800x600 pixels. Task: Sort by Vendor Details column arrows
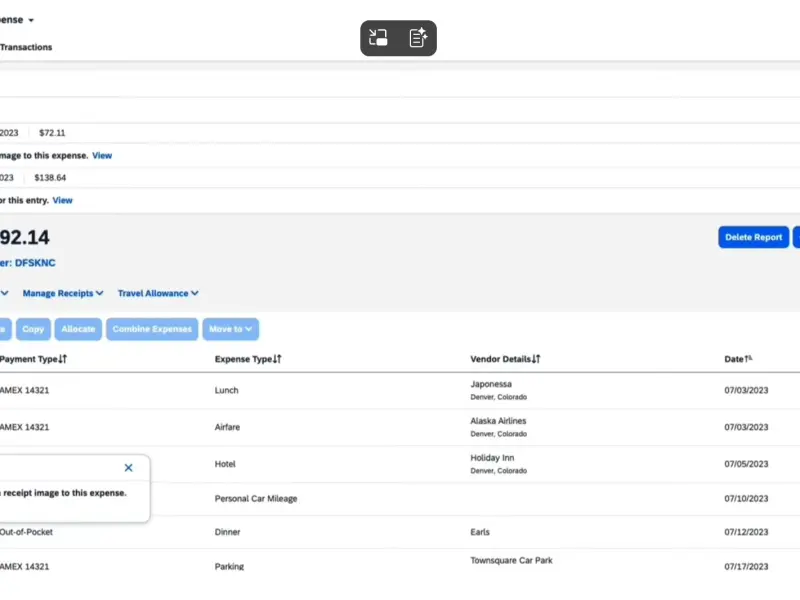click(x=536, y=359)
